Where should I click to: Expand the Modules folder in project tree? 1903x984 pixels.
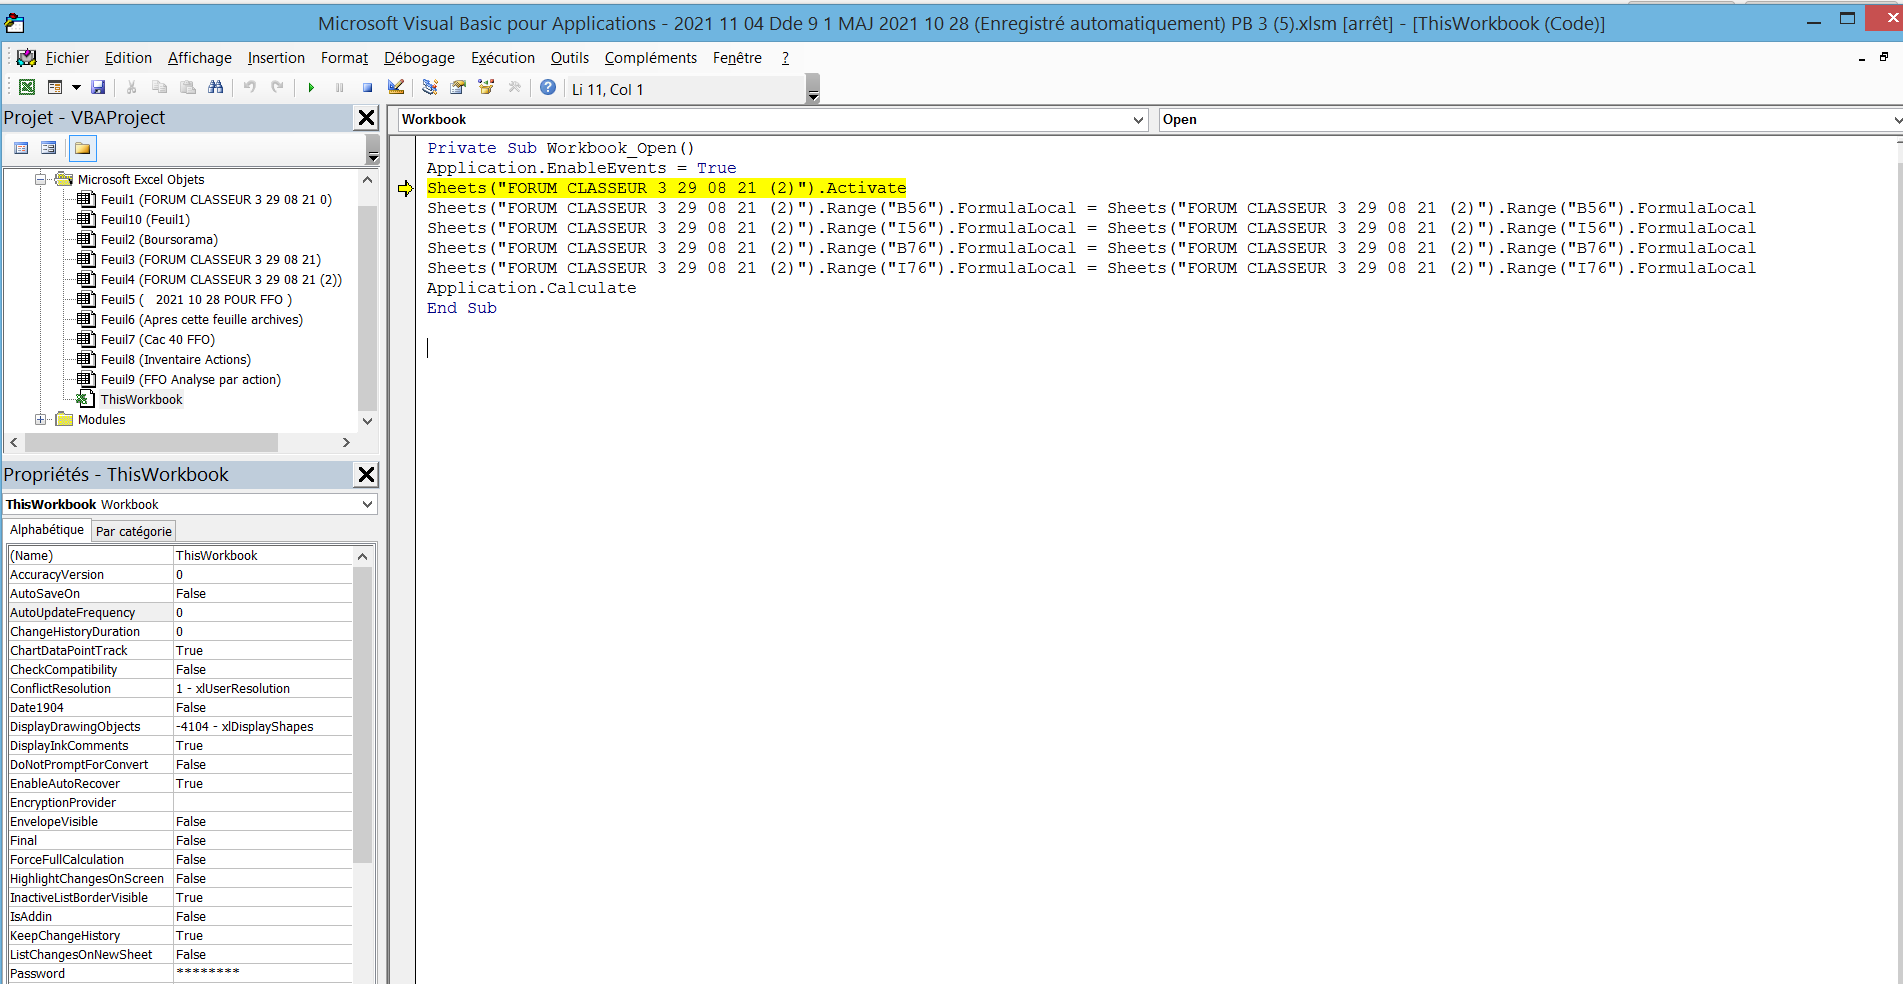pyautogui.click(x=40, y=420)
